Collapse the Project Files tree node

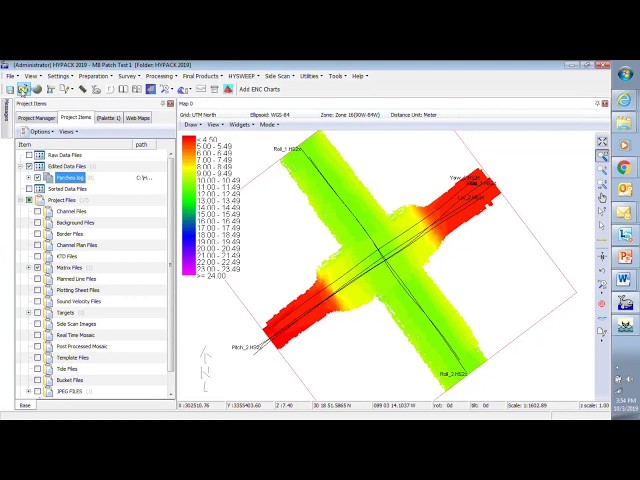(20, 200)
